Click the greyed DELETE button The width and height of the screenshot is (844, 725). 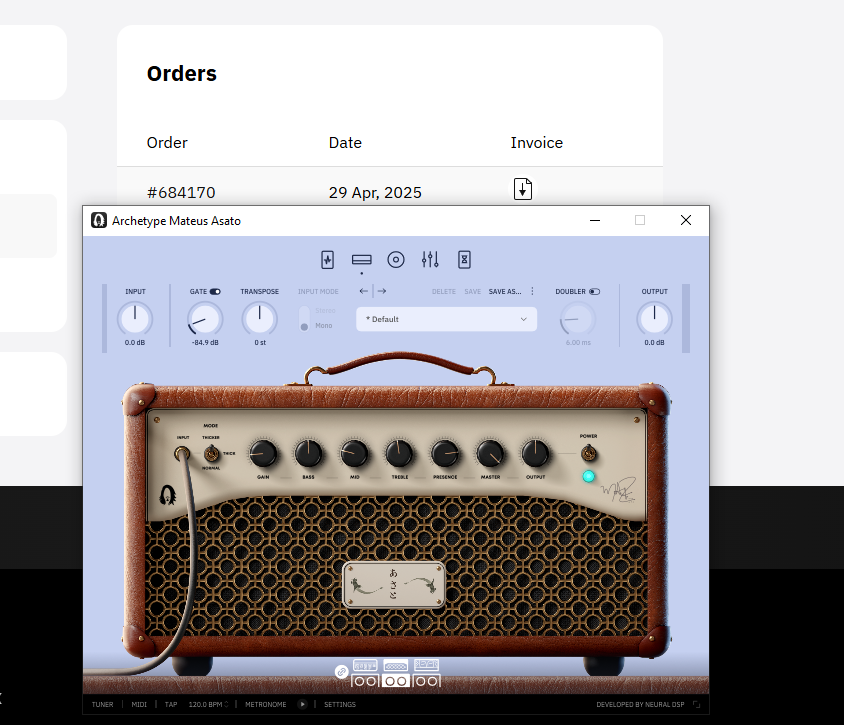click(x=444, y=291)
